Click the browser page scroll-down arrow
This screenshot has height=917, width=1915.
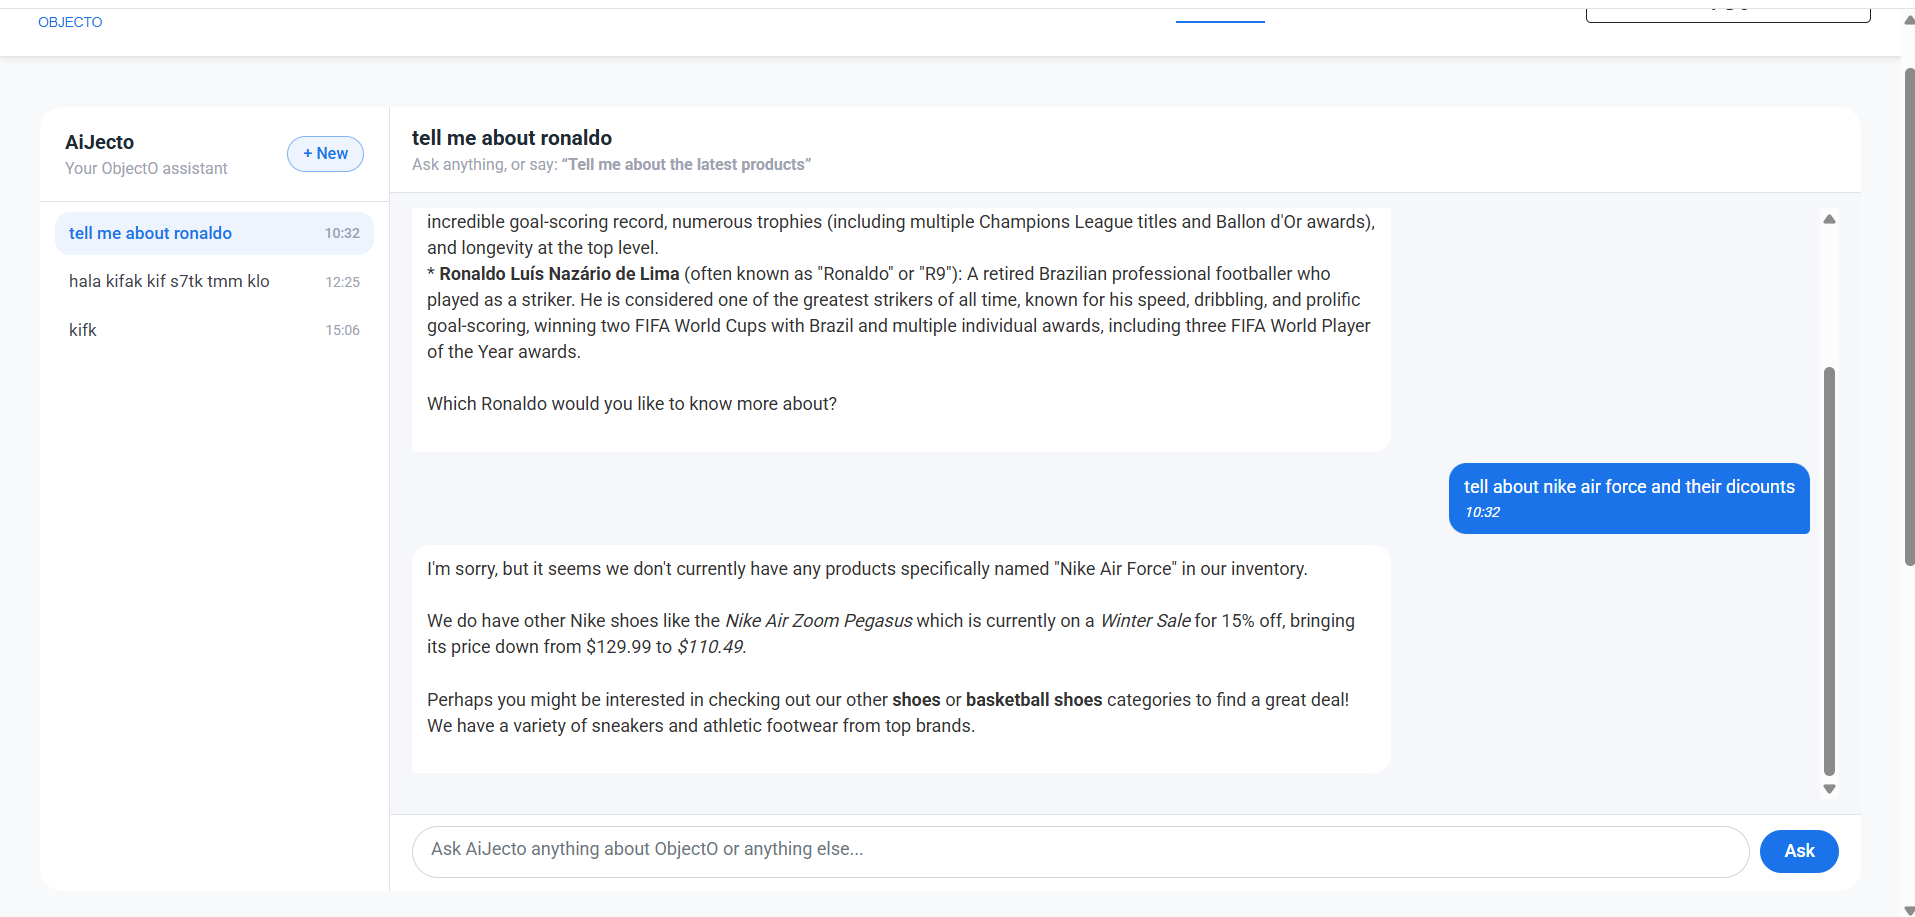click(x=1908, y=910)
